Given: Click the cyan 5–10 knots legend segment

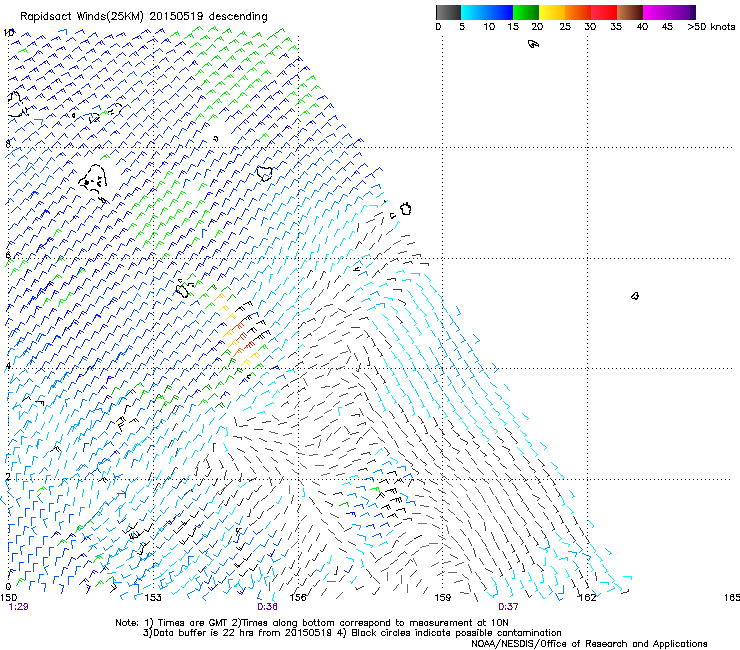Looking at the screenshot, I should click(474, 12).
